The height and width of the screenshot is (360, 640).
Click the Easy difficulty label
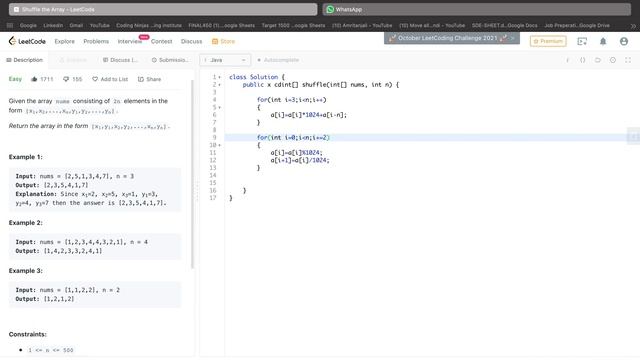pyautogui.click(x=15, y=79)
